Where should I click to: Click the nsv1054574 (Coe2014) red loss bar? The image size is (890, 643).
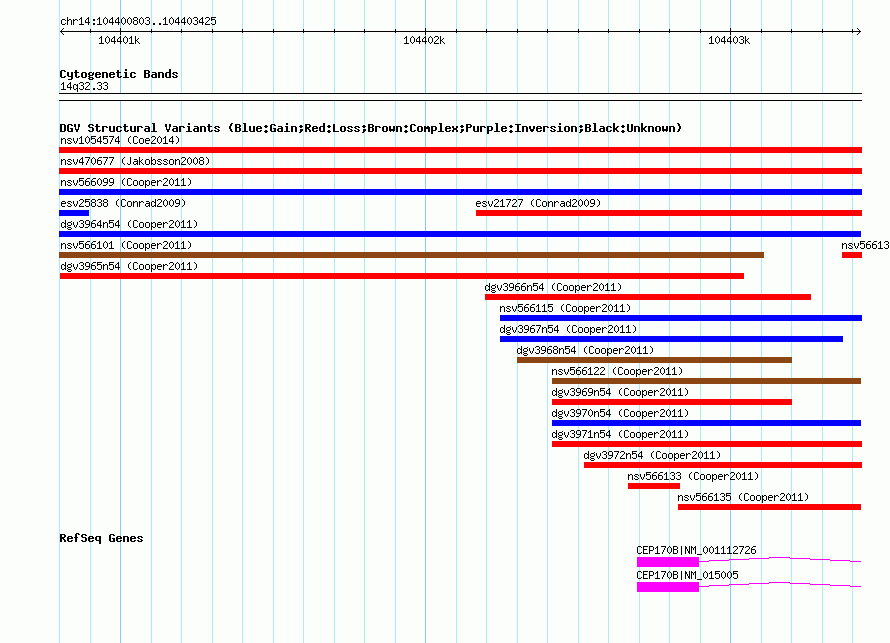point(460,150)
